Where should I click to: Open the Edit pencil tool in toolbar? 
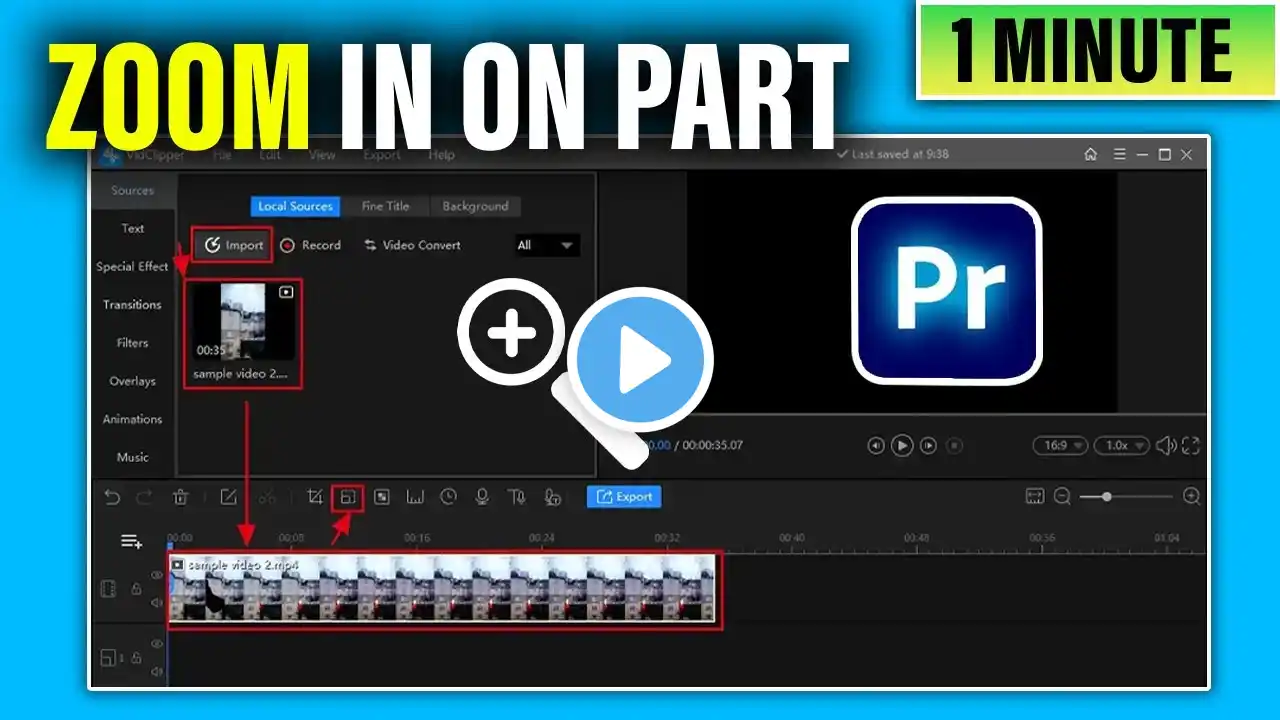pos(228,497)
